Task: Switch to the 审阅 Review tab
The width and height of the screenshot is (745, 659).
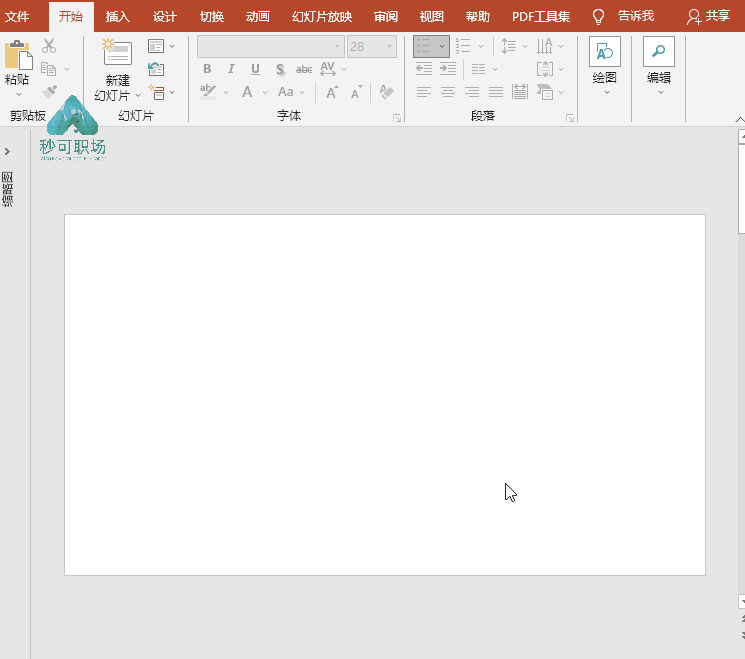Action: coord(385,17)
